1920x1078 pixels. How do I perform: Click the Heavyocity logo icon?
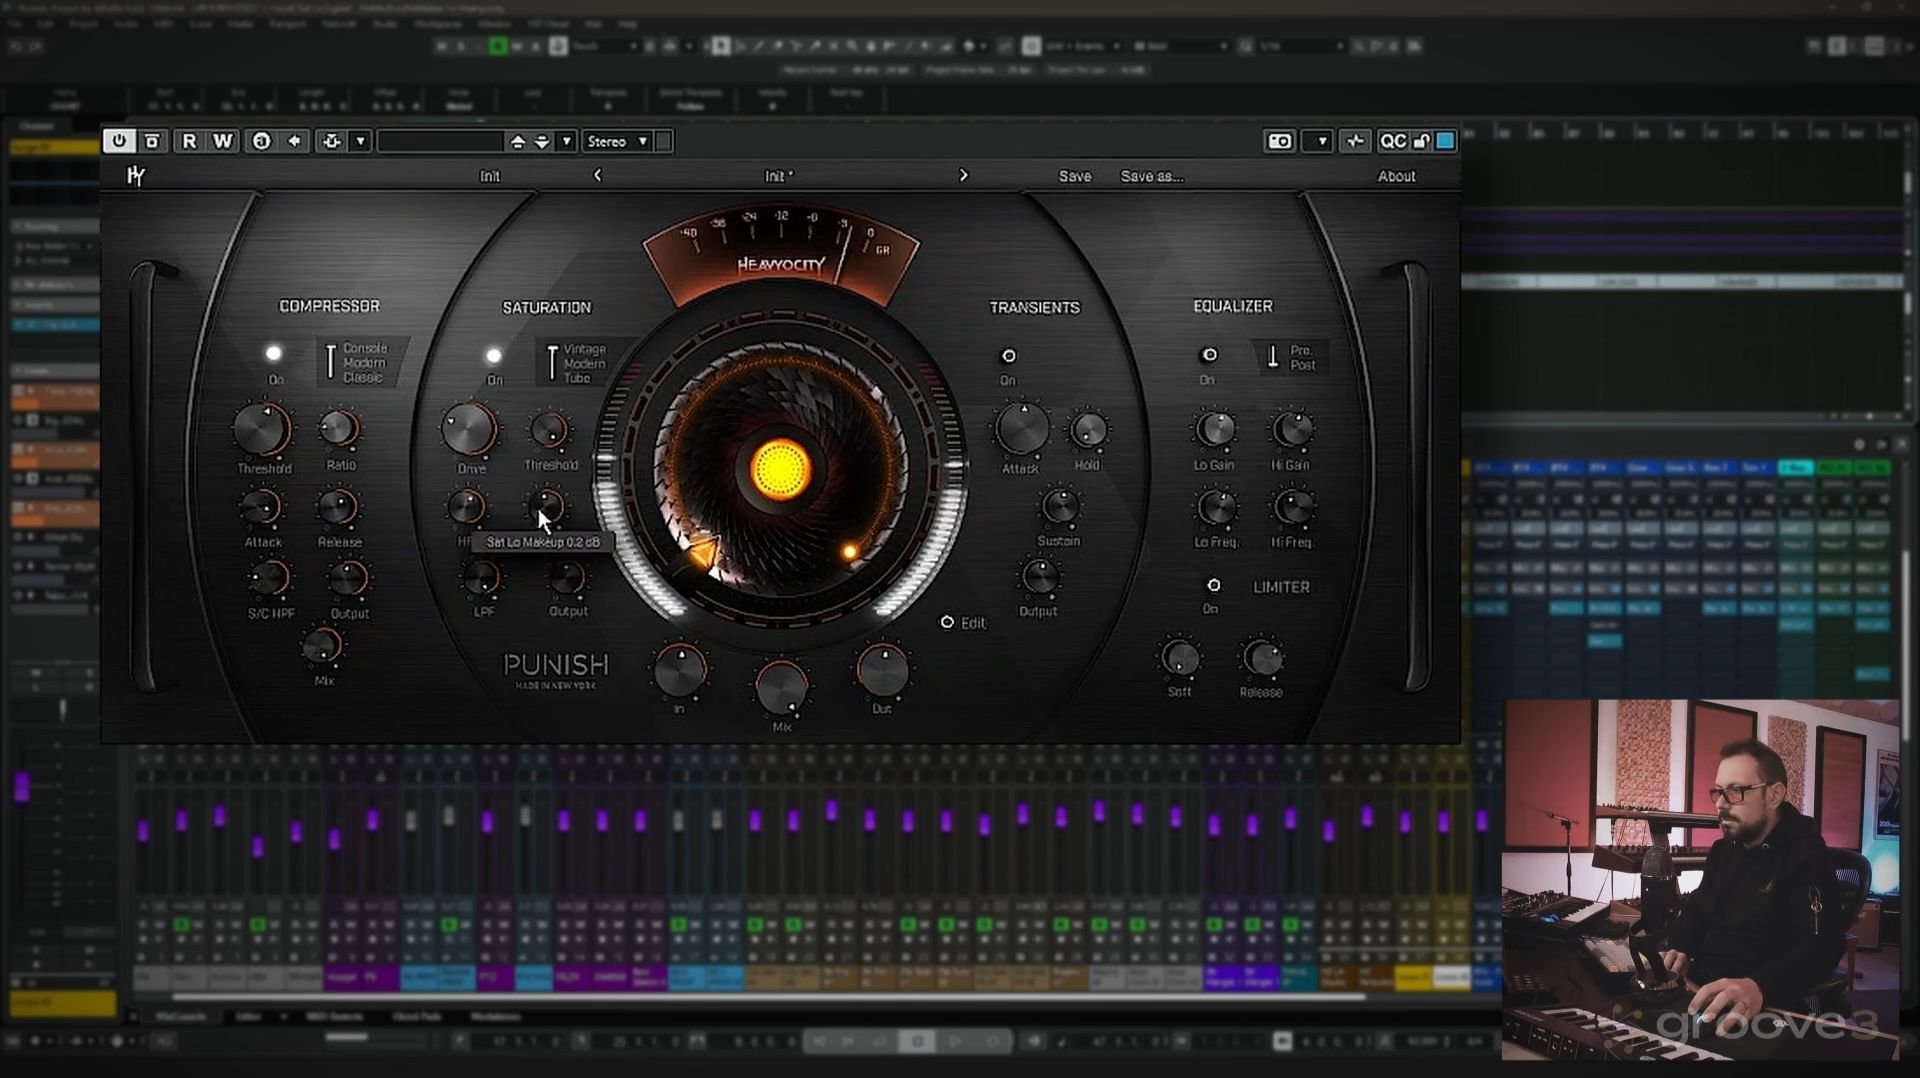click(x=136, y=176)
